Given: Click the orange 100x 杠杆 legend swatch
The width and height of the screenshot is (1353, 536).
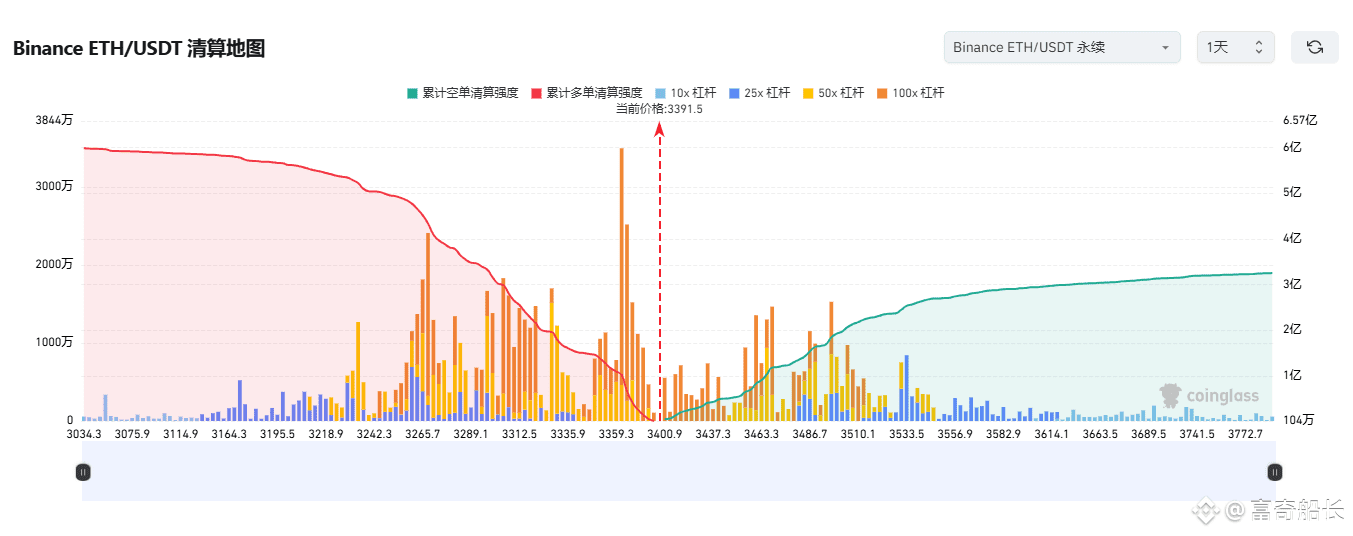Looking at the screenshot, I should click(882, 93).
